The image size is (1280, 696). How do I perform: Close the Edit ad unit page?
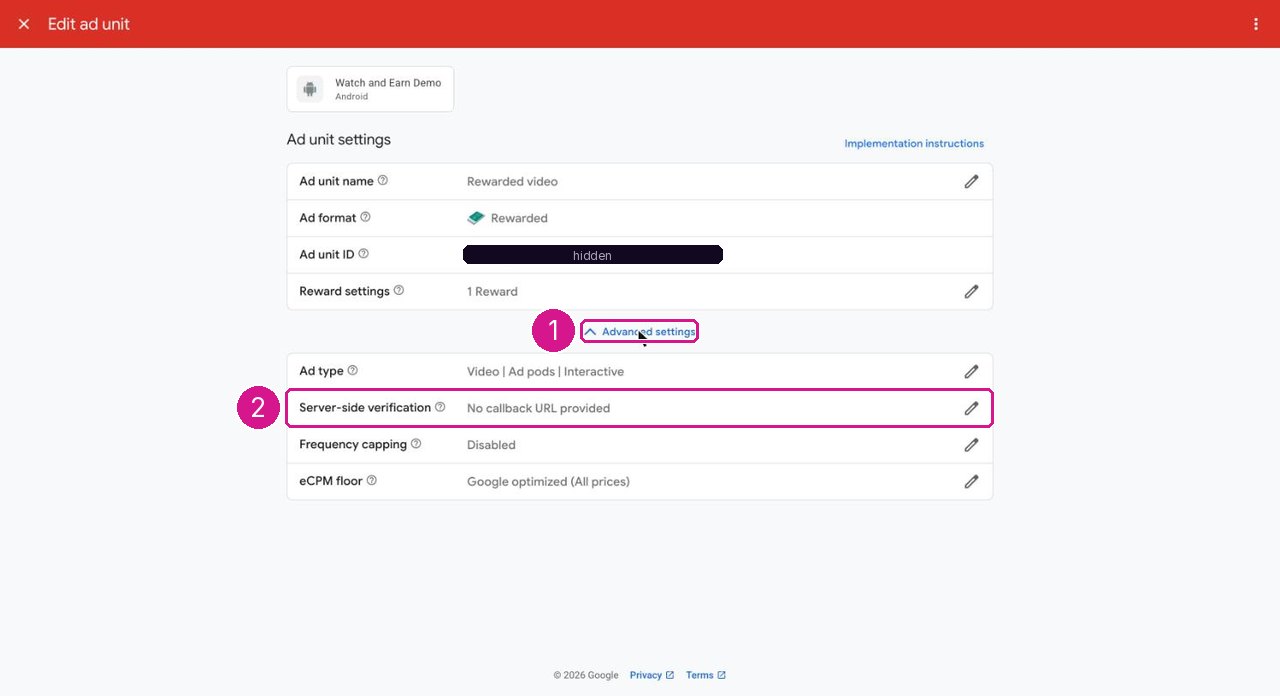point(24,24)
